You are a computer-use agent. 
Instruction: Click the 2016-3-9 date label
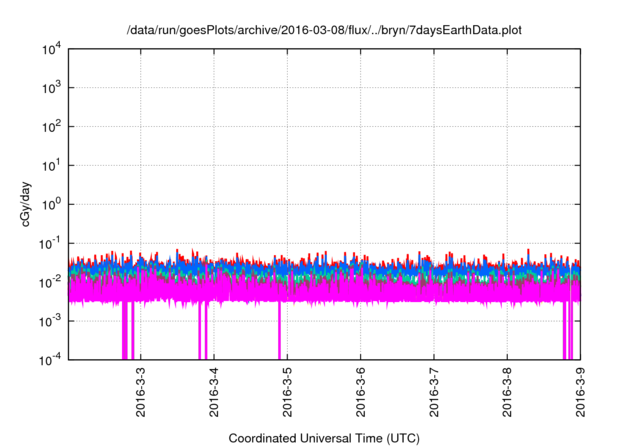pyautogui.click(x=580, y=392)
